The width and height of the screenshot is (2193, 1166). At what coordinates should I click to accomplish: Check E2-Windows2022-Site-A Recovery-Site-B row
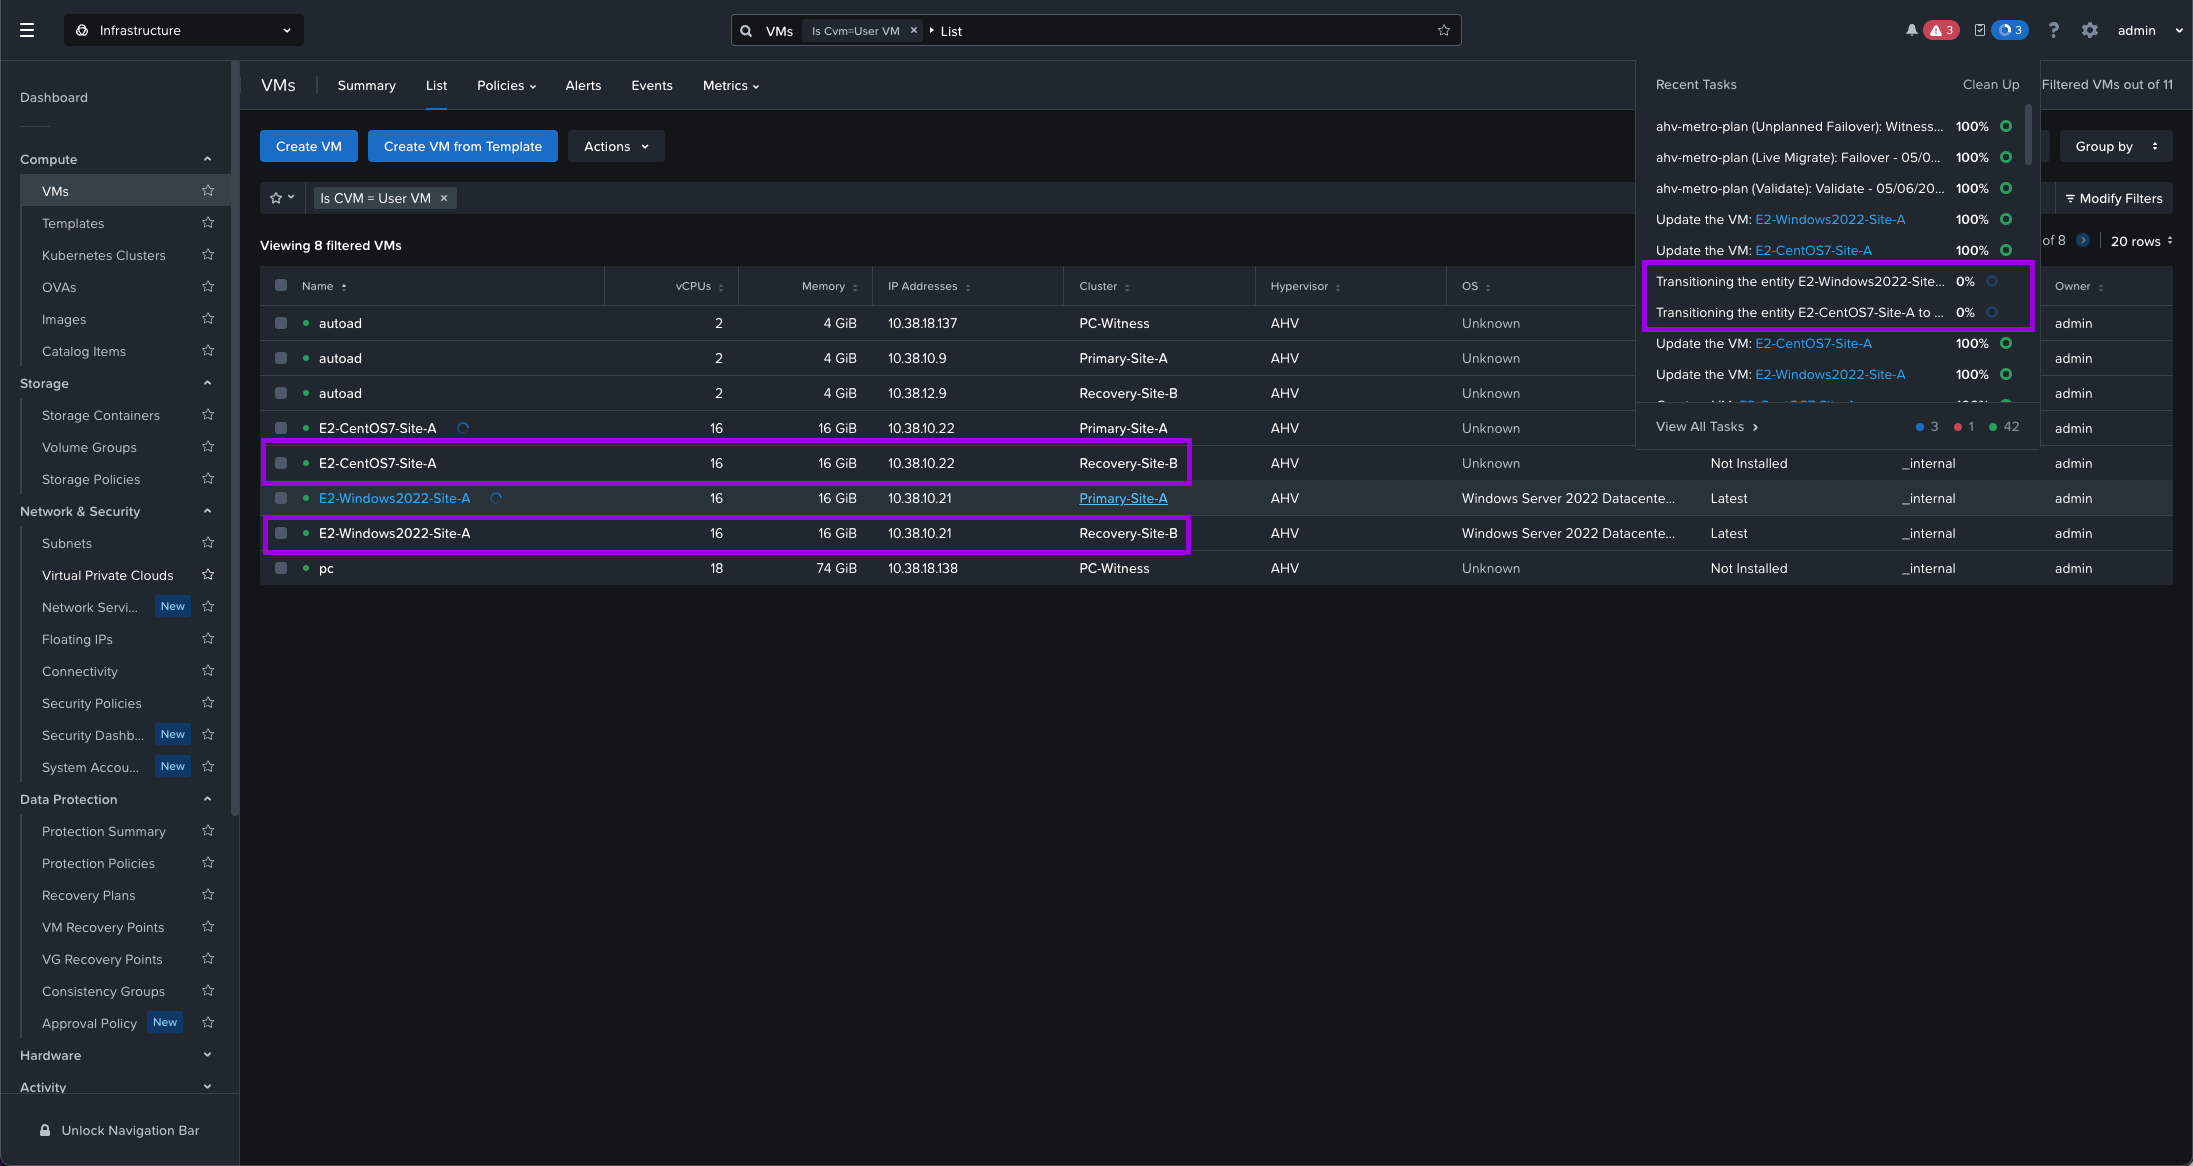tap(281, 533)
